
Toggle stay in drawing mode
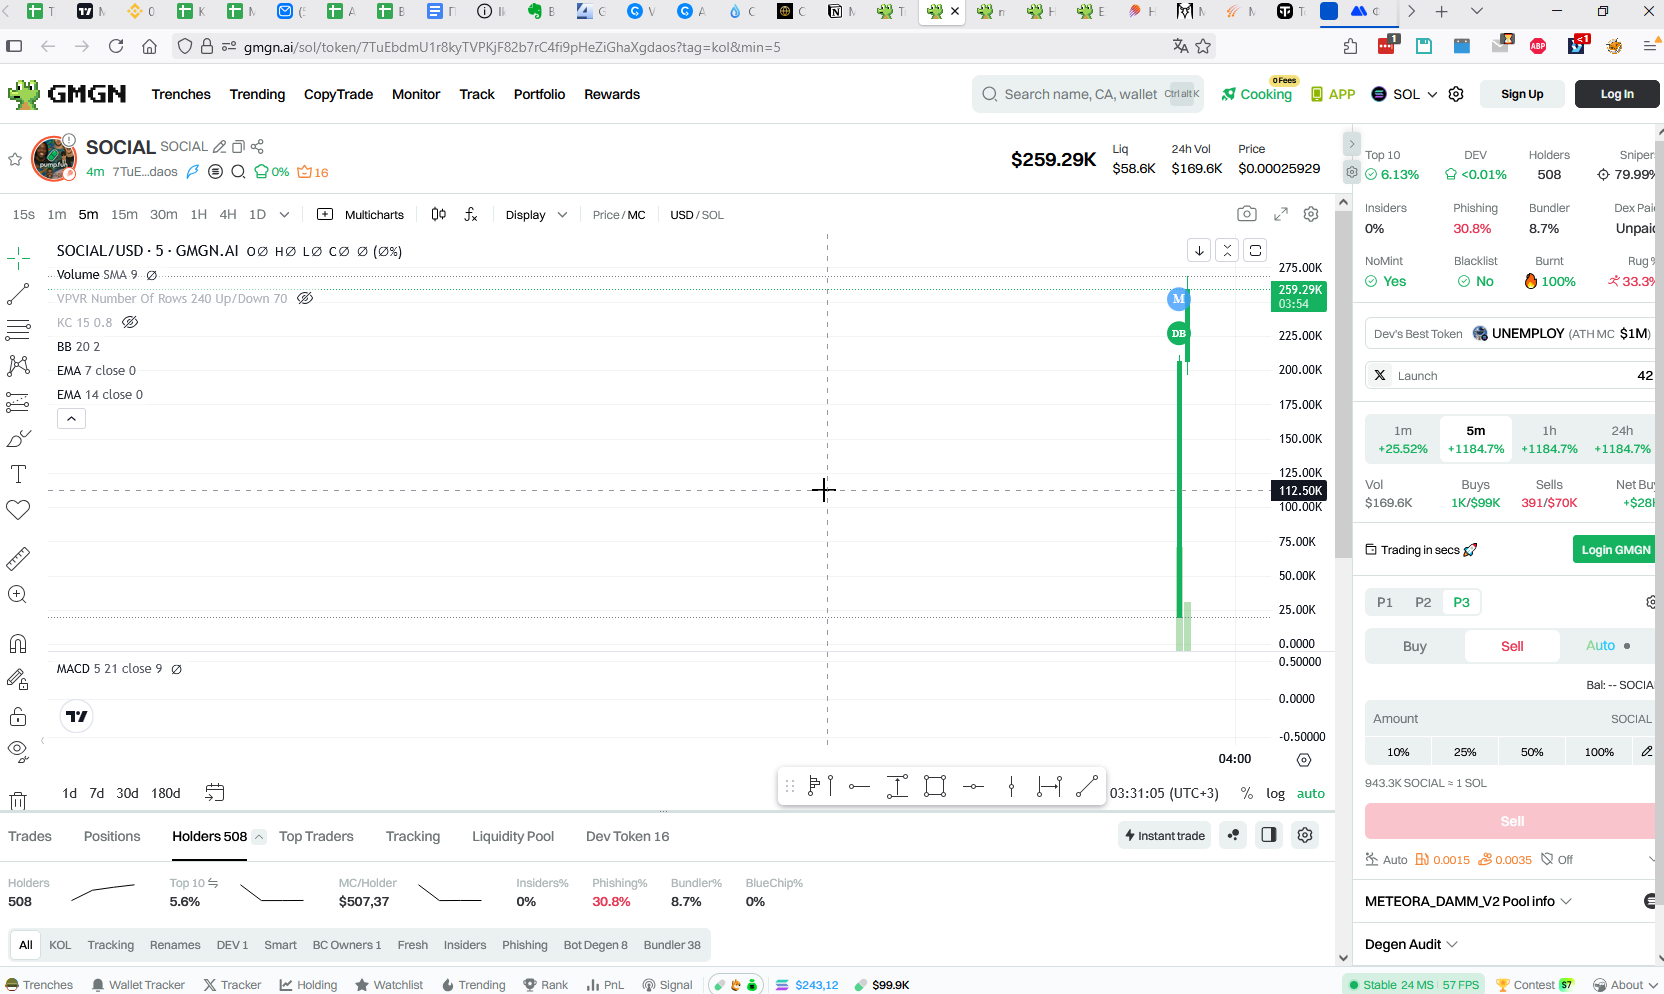pyautogui.click(x=18, y=680)
